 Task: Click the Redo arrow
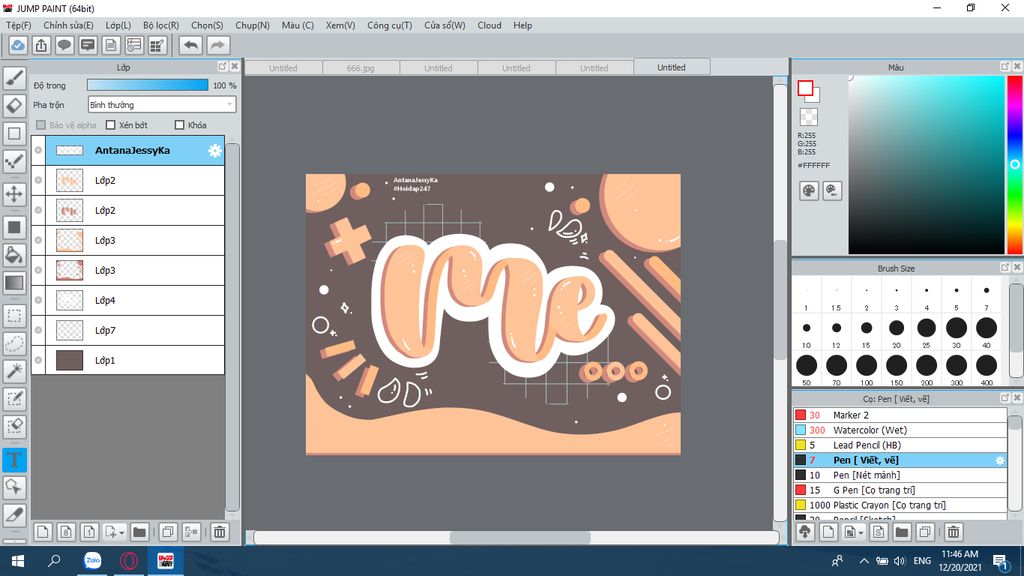click(218, 45)
